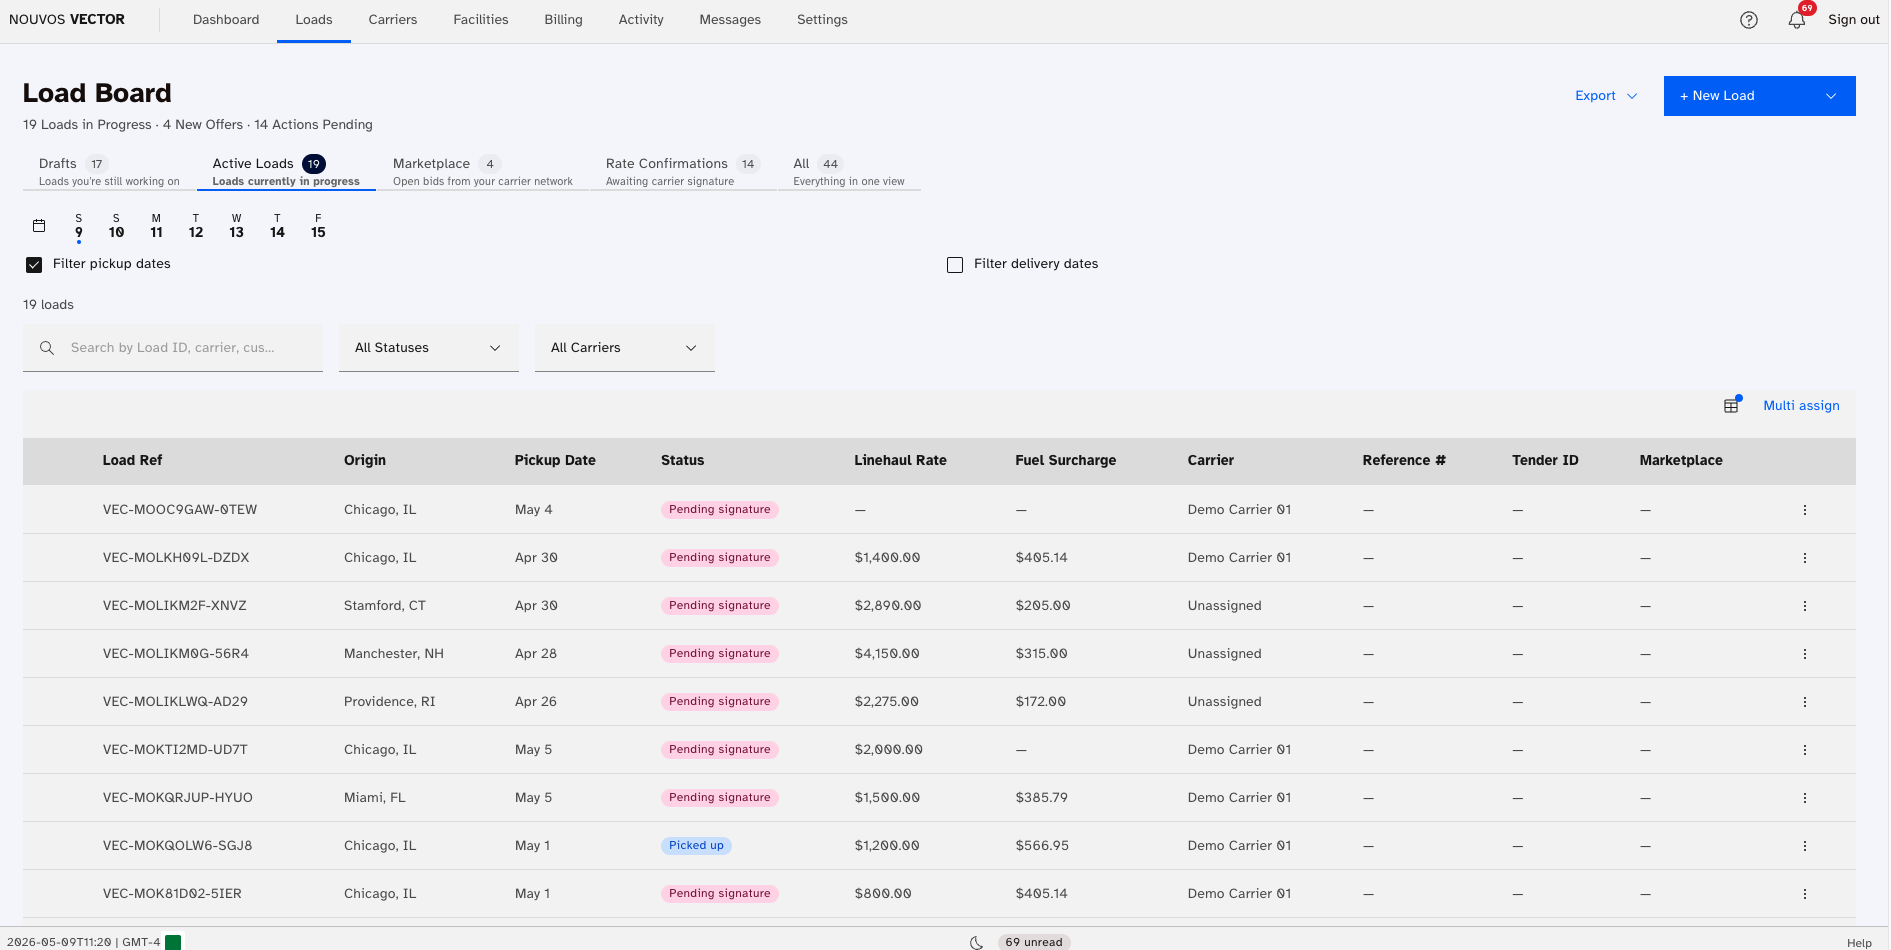Click the $4,150.00 linehaul rate
The width and height of the screenshot is (1891, 950).
tap(887, 654)
